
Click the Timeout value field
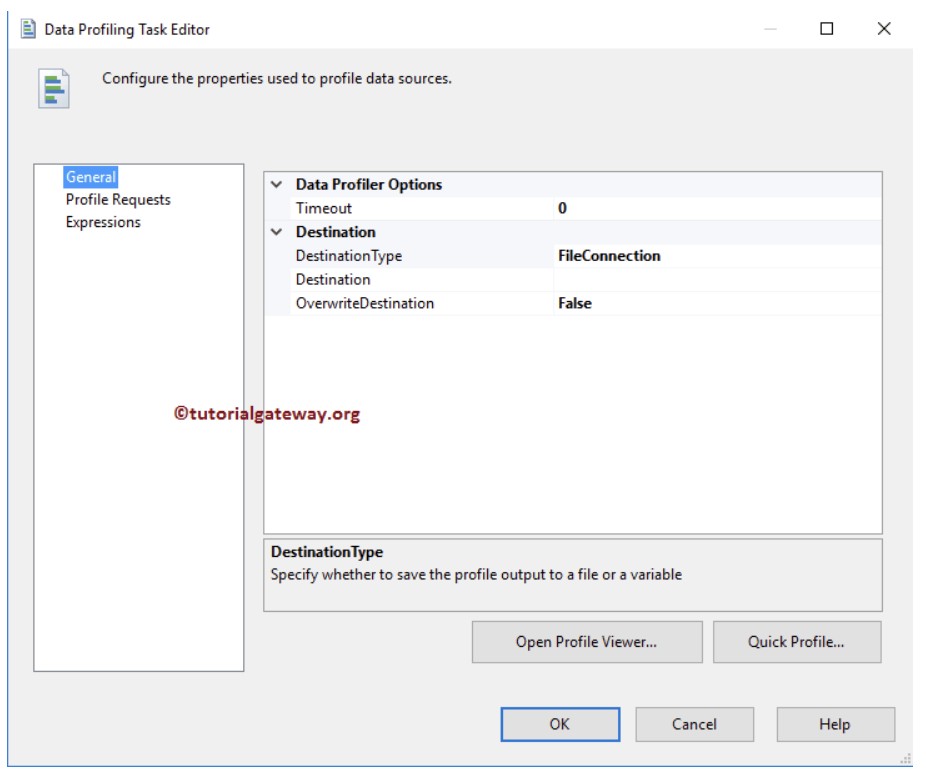718,208
